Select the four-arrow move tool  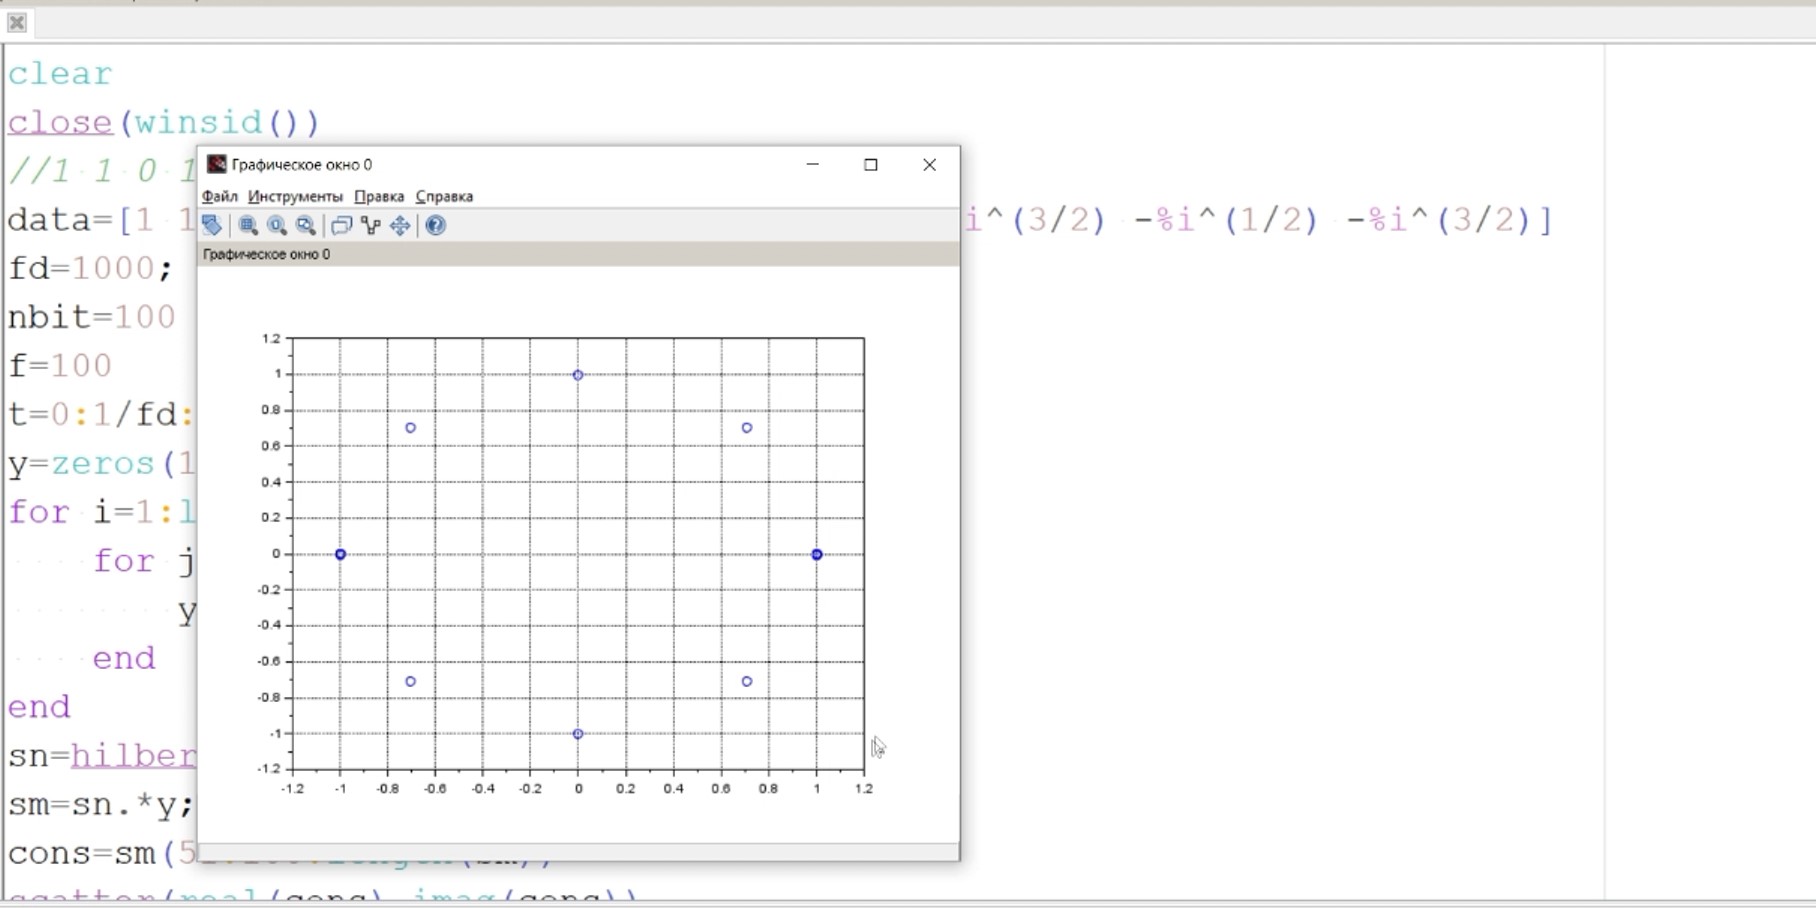tap(400, 225)
